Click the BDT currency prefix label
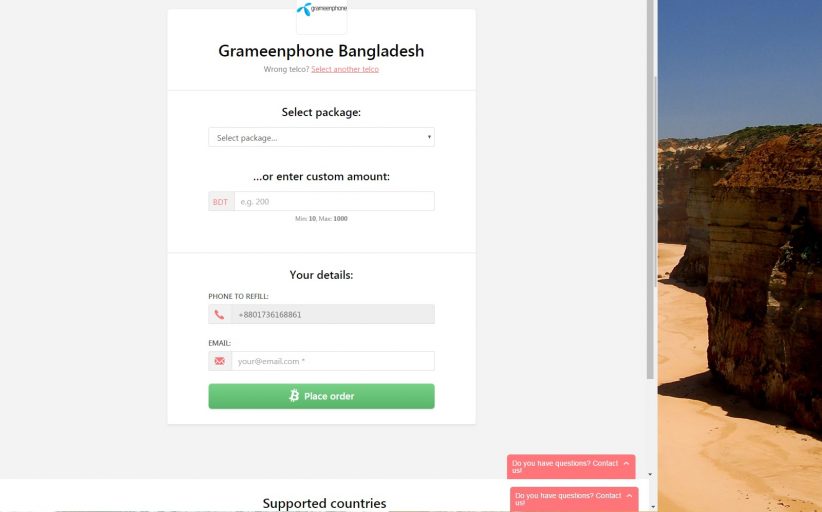Viewport: 822px width, 512px height. coord(220,202)
